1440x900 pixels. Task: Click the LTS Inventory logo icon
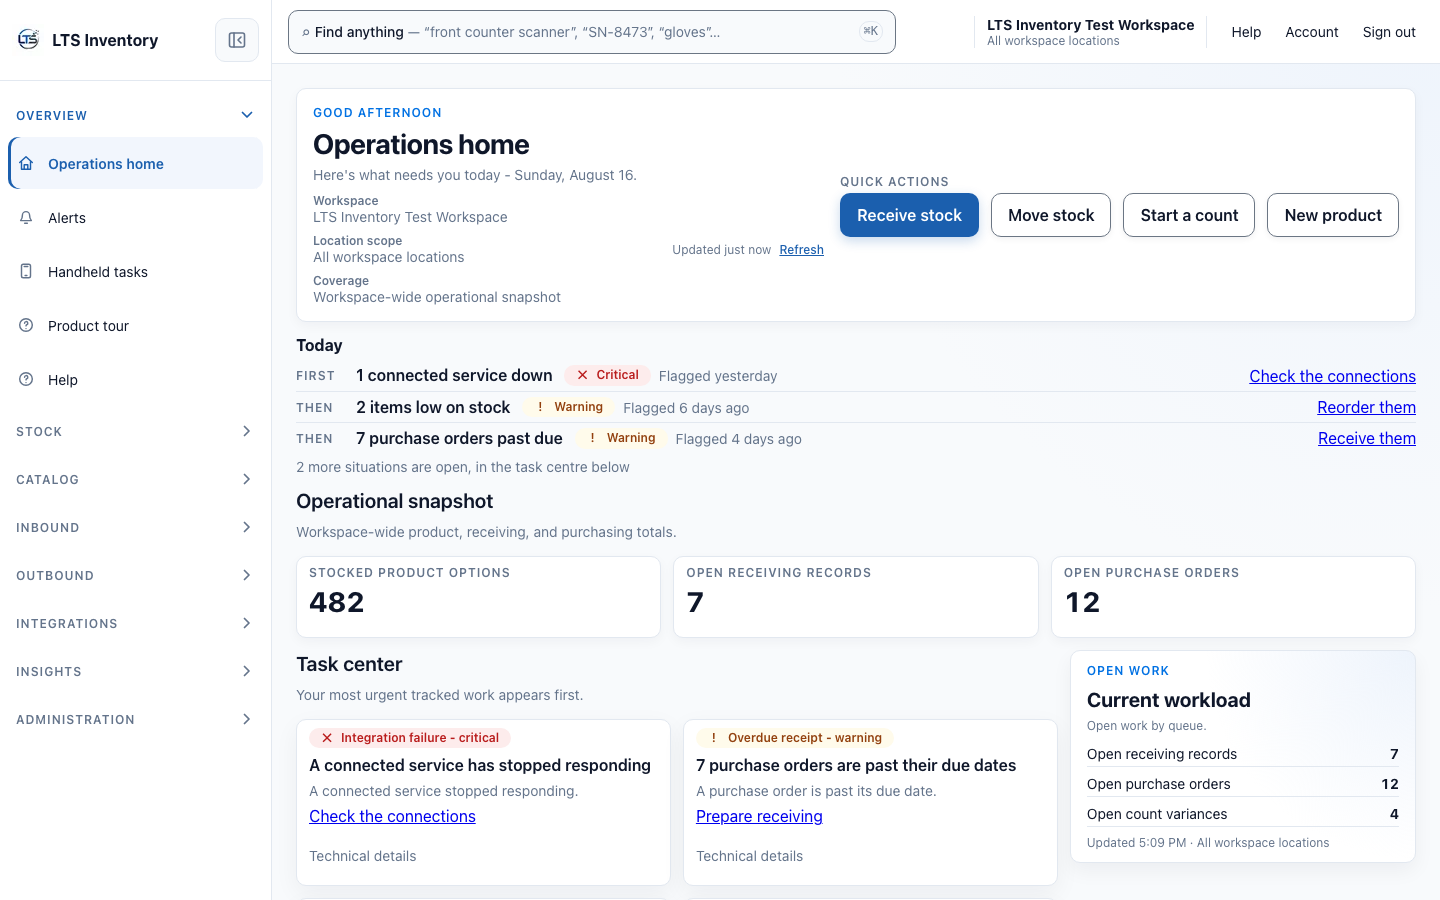point(28,40)
